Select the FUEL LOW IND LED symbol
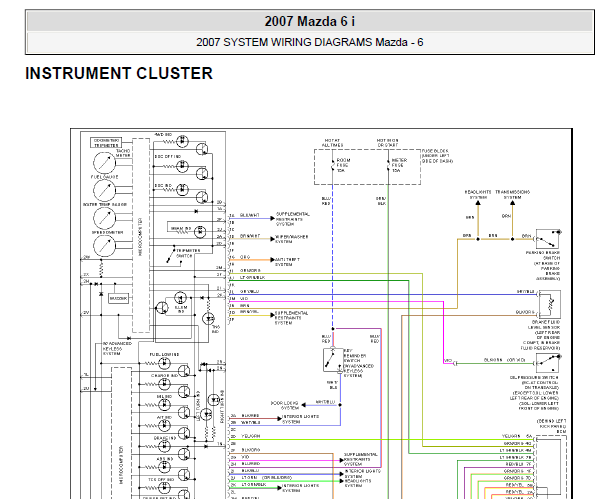The image size is (606, 499). coord(164,363)
